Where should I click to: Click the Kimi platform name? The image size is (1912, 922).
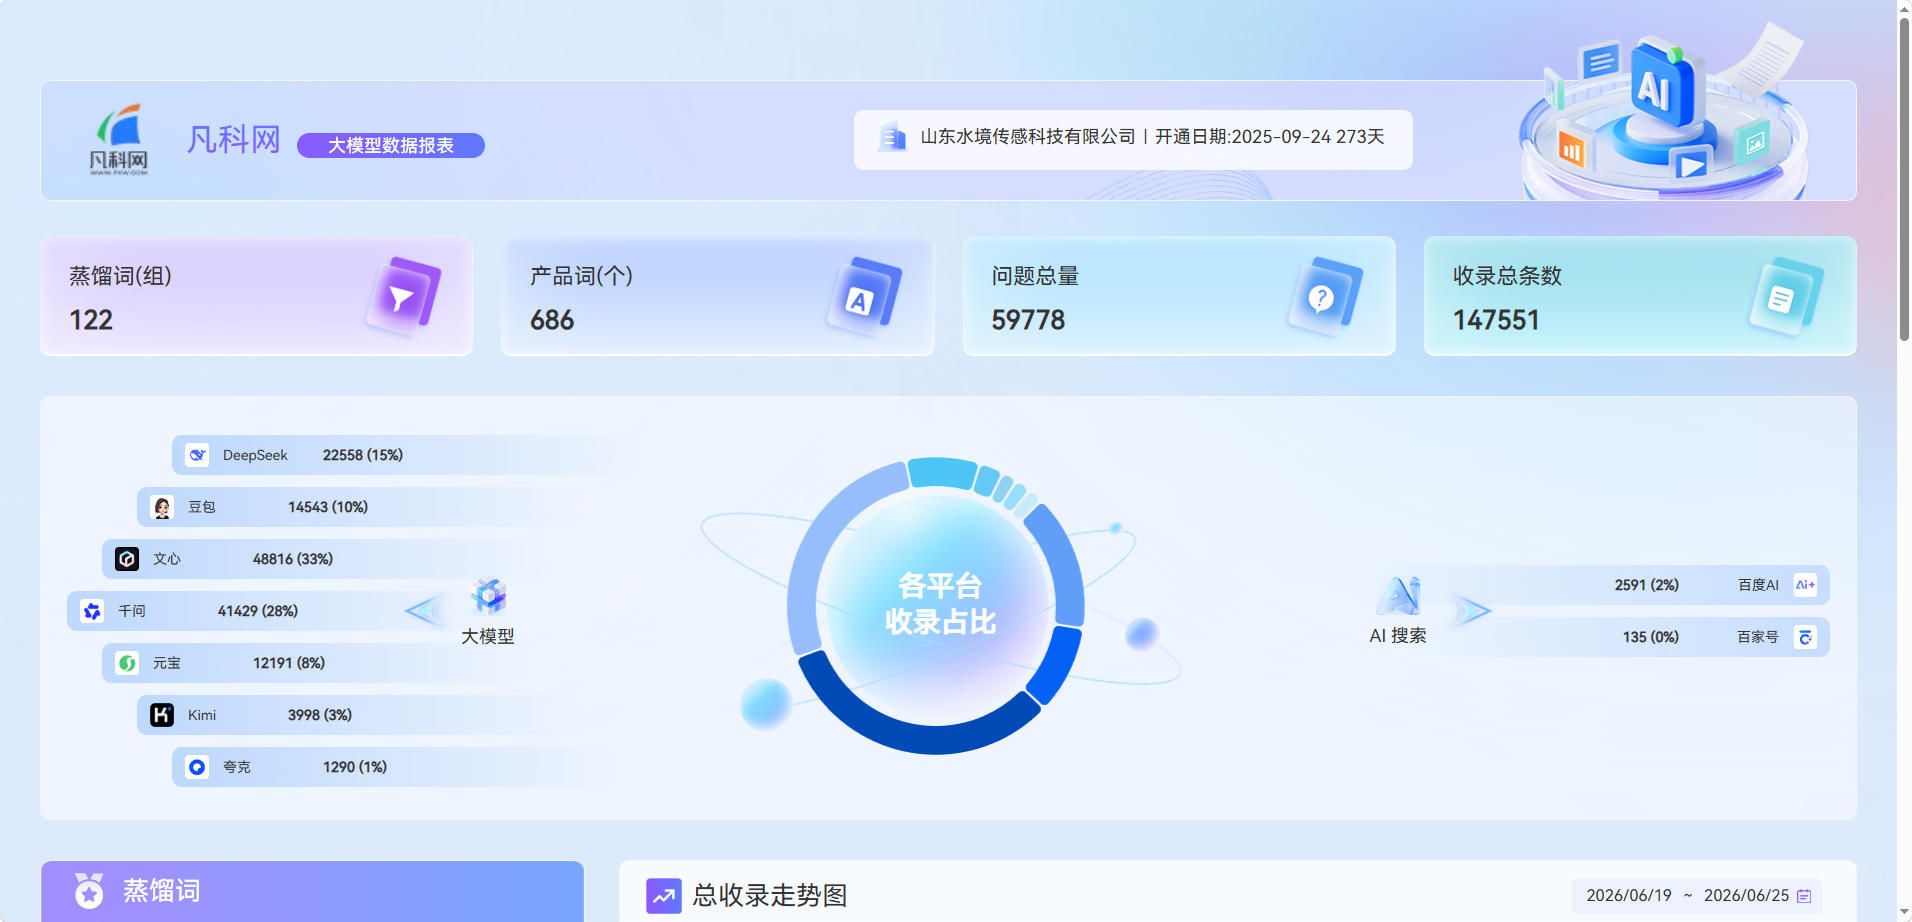tap(202, 715)
